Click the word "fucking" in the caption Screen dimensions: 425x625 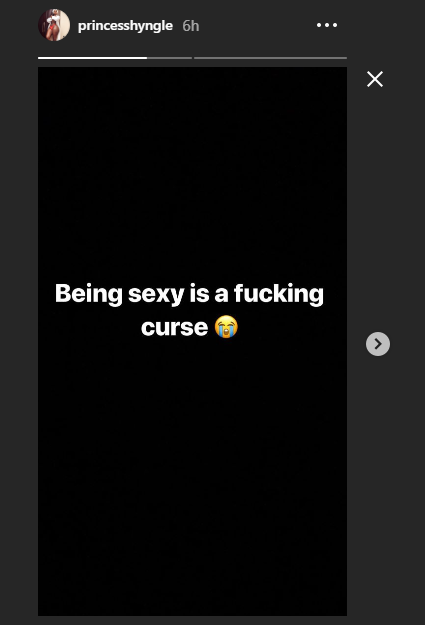click(x=279, y=294)
